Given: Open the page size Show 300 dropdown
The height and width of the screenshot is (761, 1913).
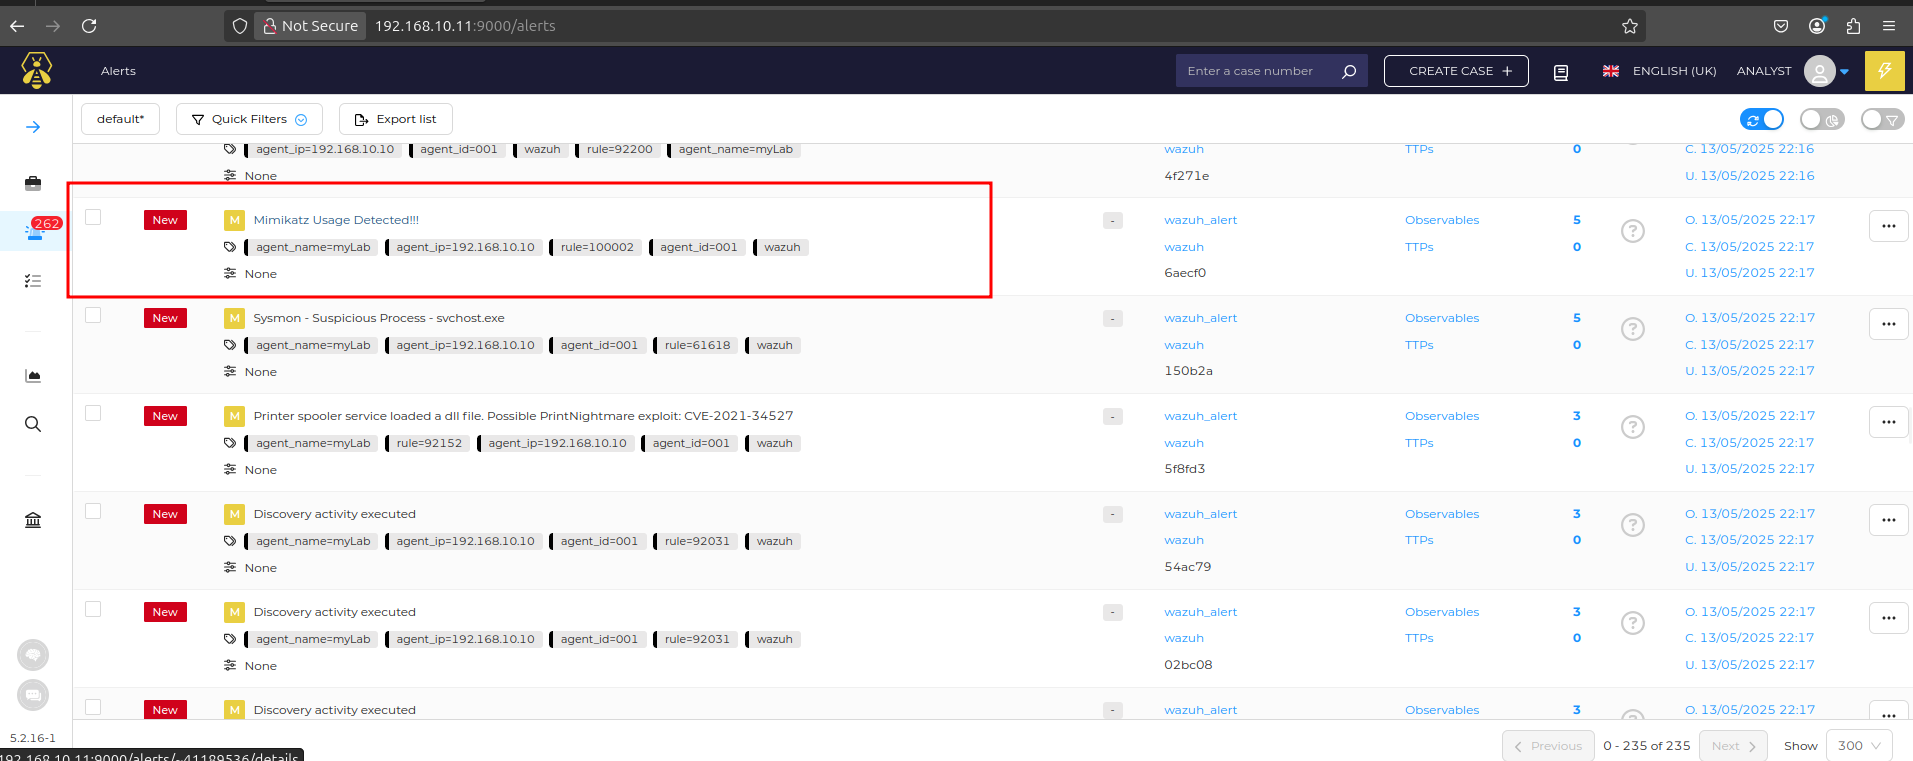Looking at the screenshot, I should (x=1859, y=746).
